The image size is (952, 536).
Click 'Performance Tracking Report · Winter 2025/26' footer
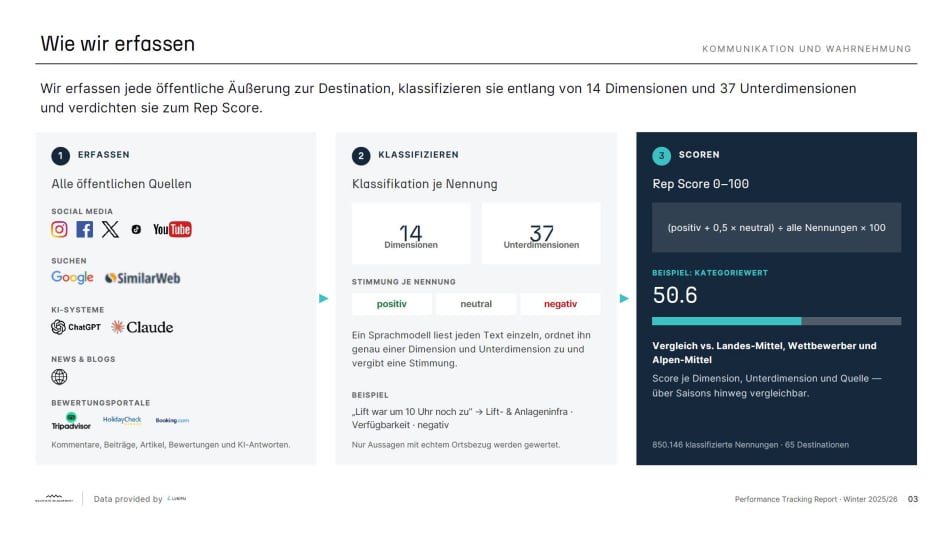click(x=816, y=499)
